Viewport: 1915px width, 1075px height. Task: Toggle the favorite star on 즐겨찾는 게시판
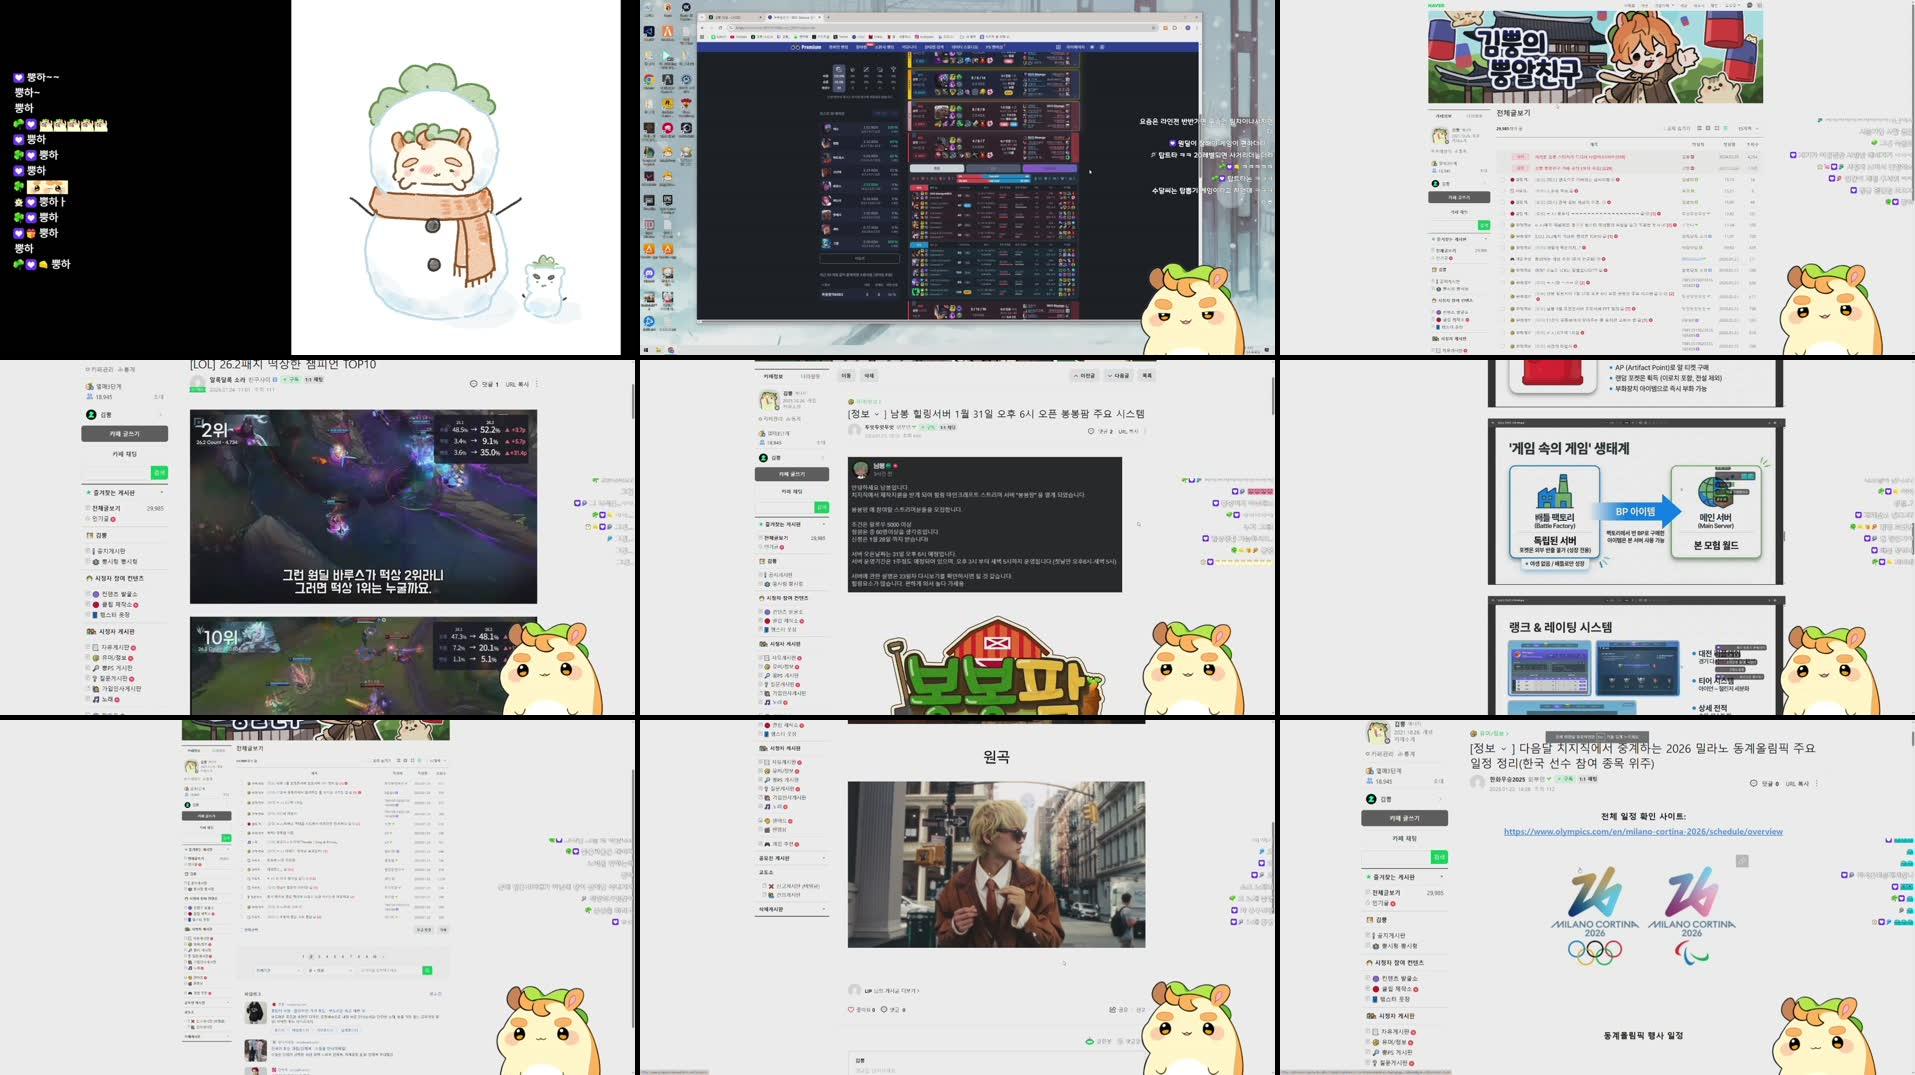pyautogui.click(x=1368, y=876)
